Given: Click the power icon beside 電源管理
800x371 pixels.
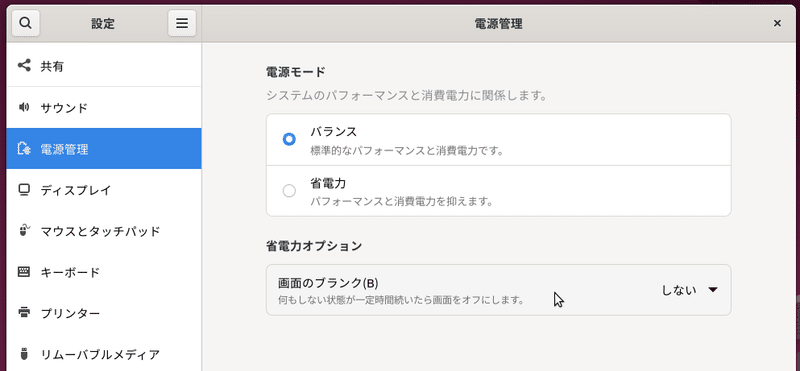Looking at the screenshot, I should tap(24, 149).
